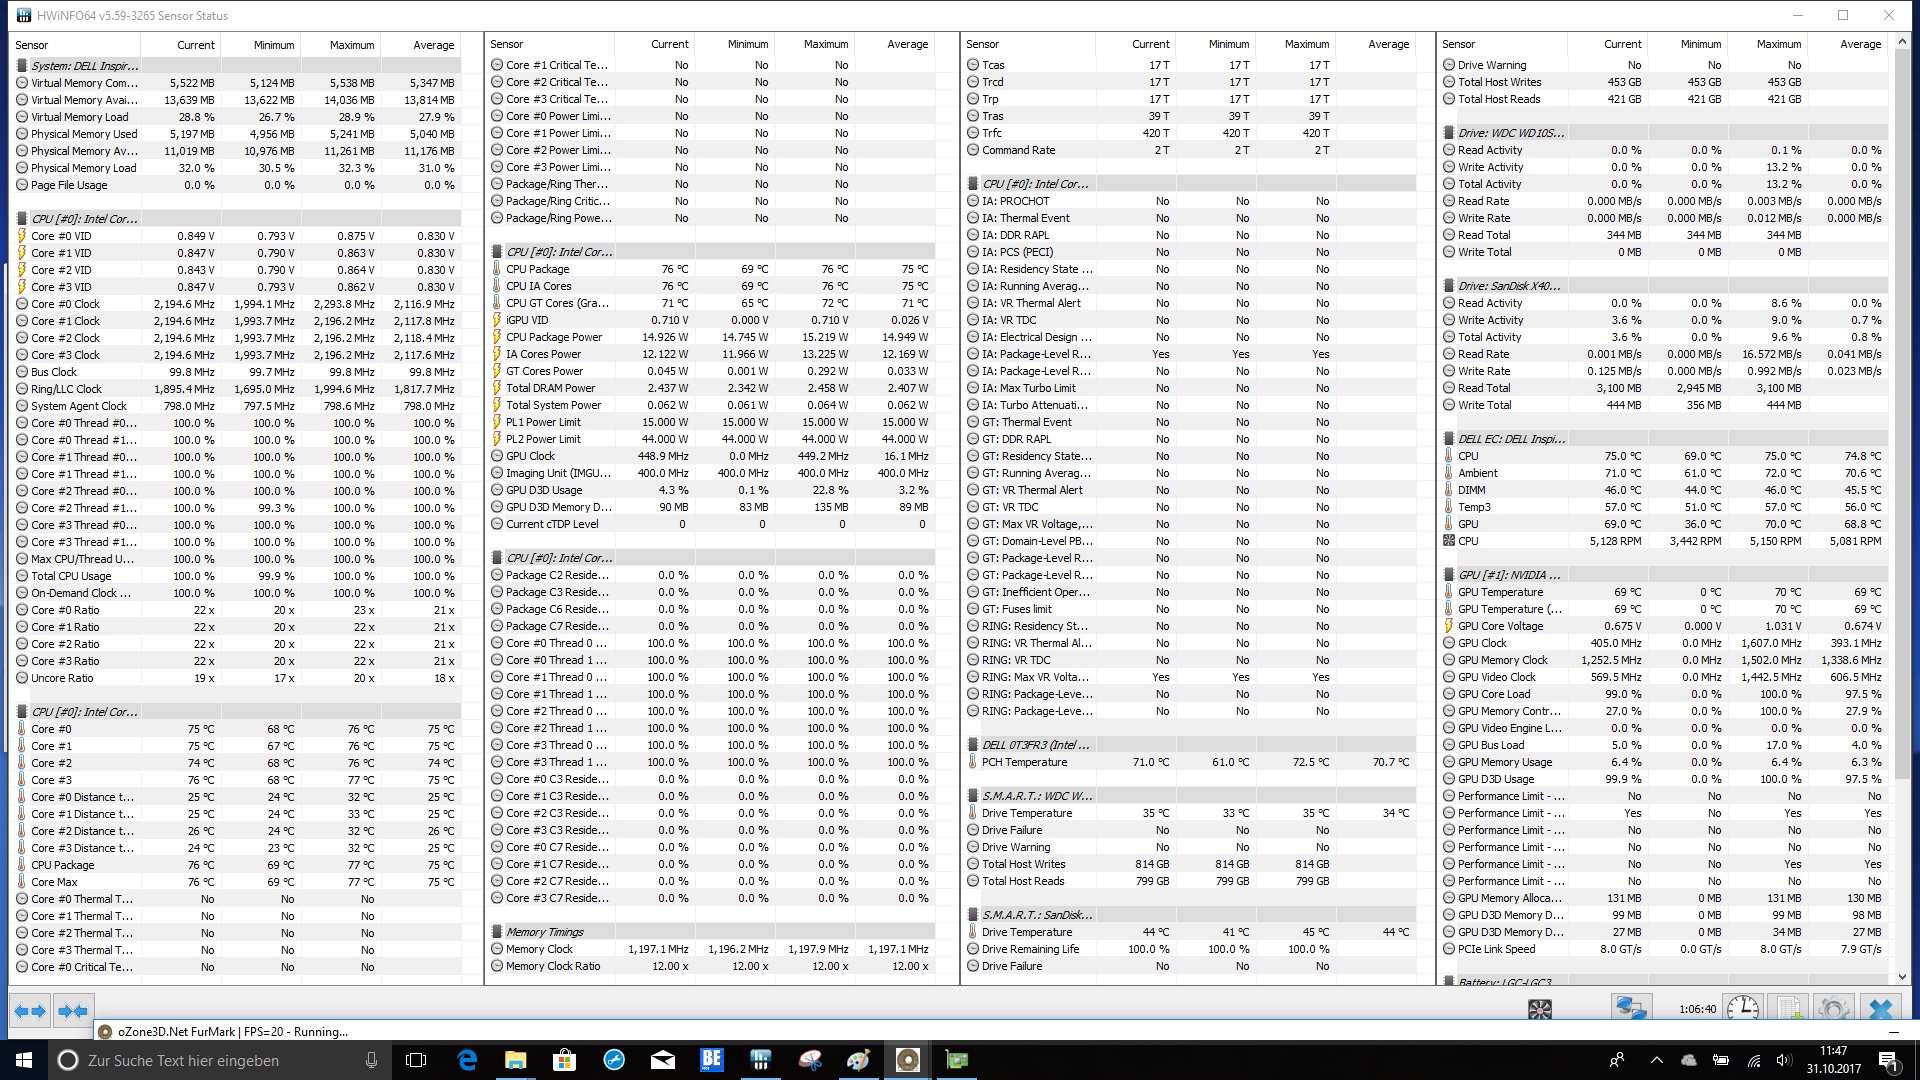
Task: Select the GPU [#1]: NVIDIA group header
Action: (1508, 575)
